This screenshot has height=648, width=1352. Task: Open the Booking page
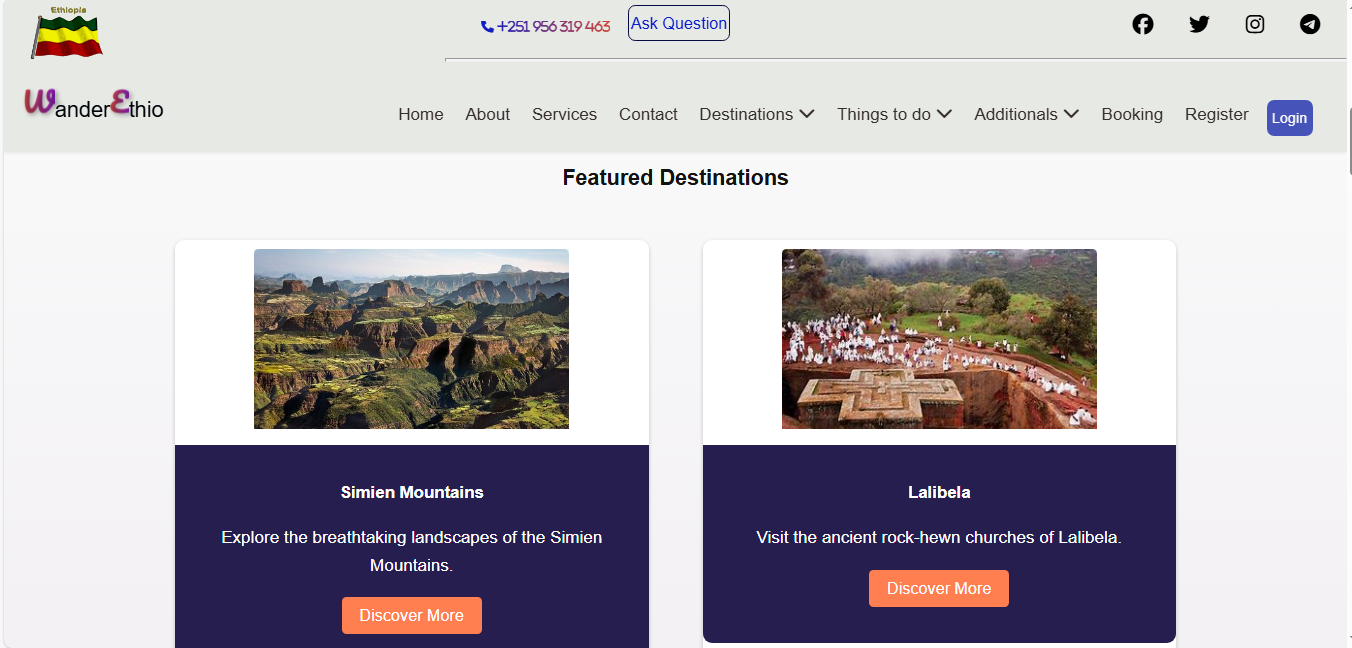click(x=1132, y=114)
